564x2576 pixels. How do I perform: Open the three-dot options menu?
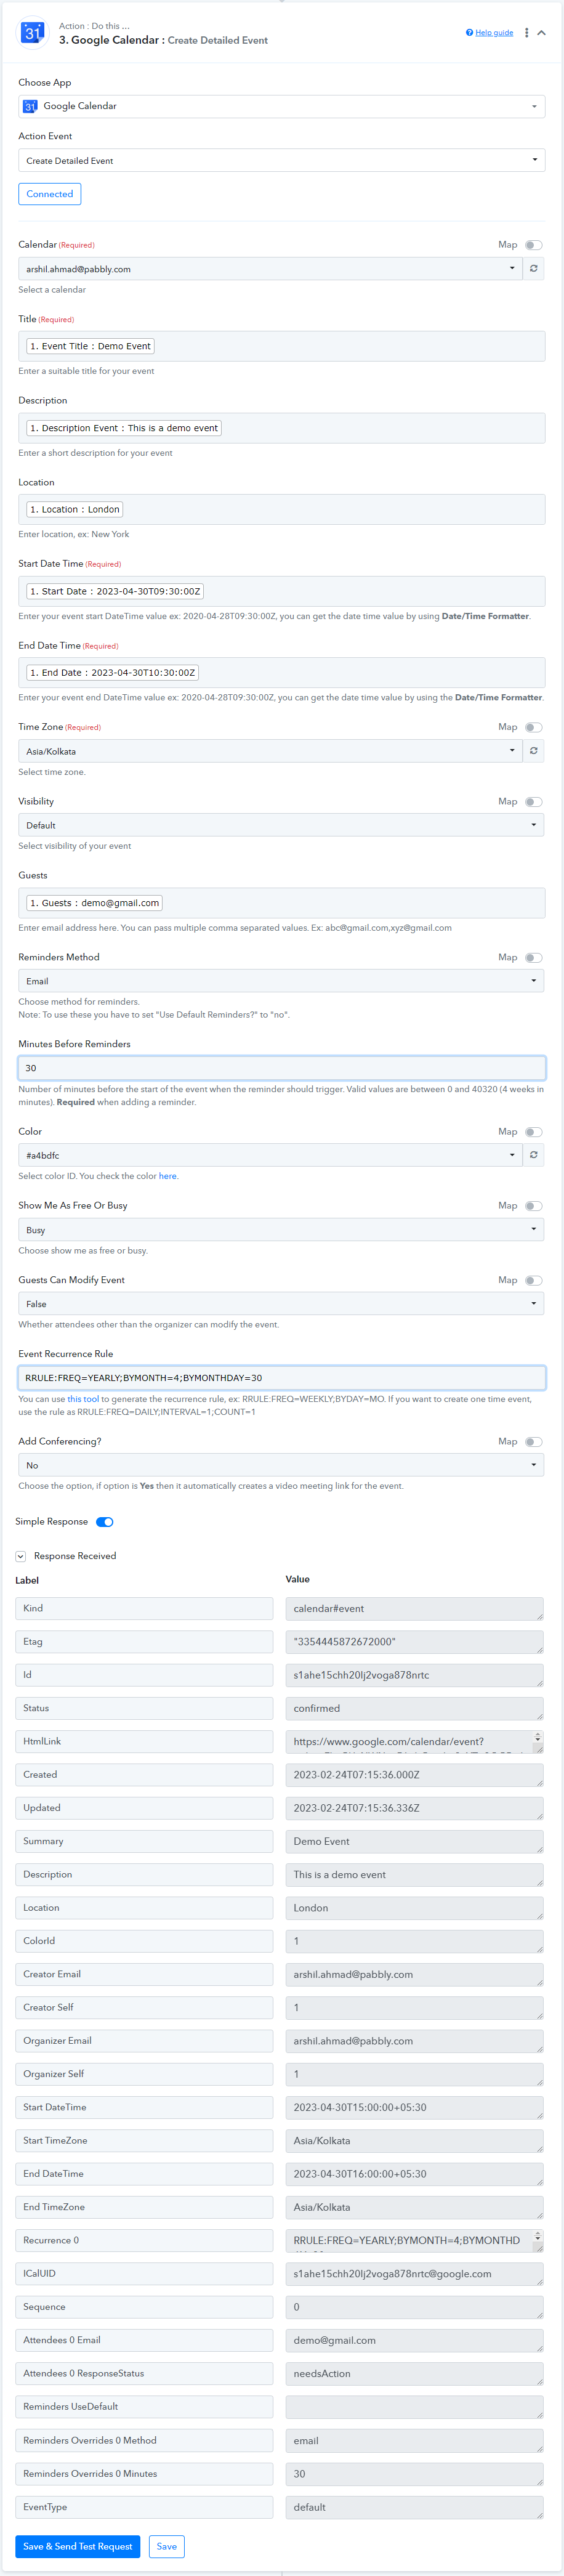pyautogui.click(x=526, y=33)
